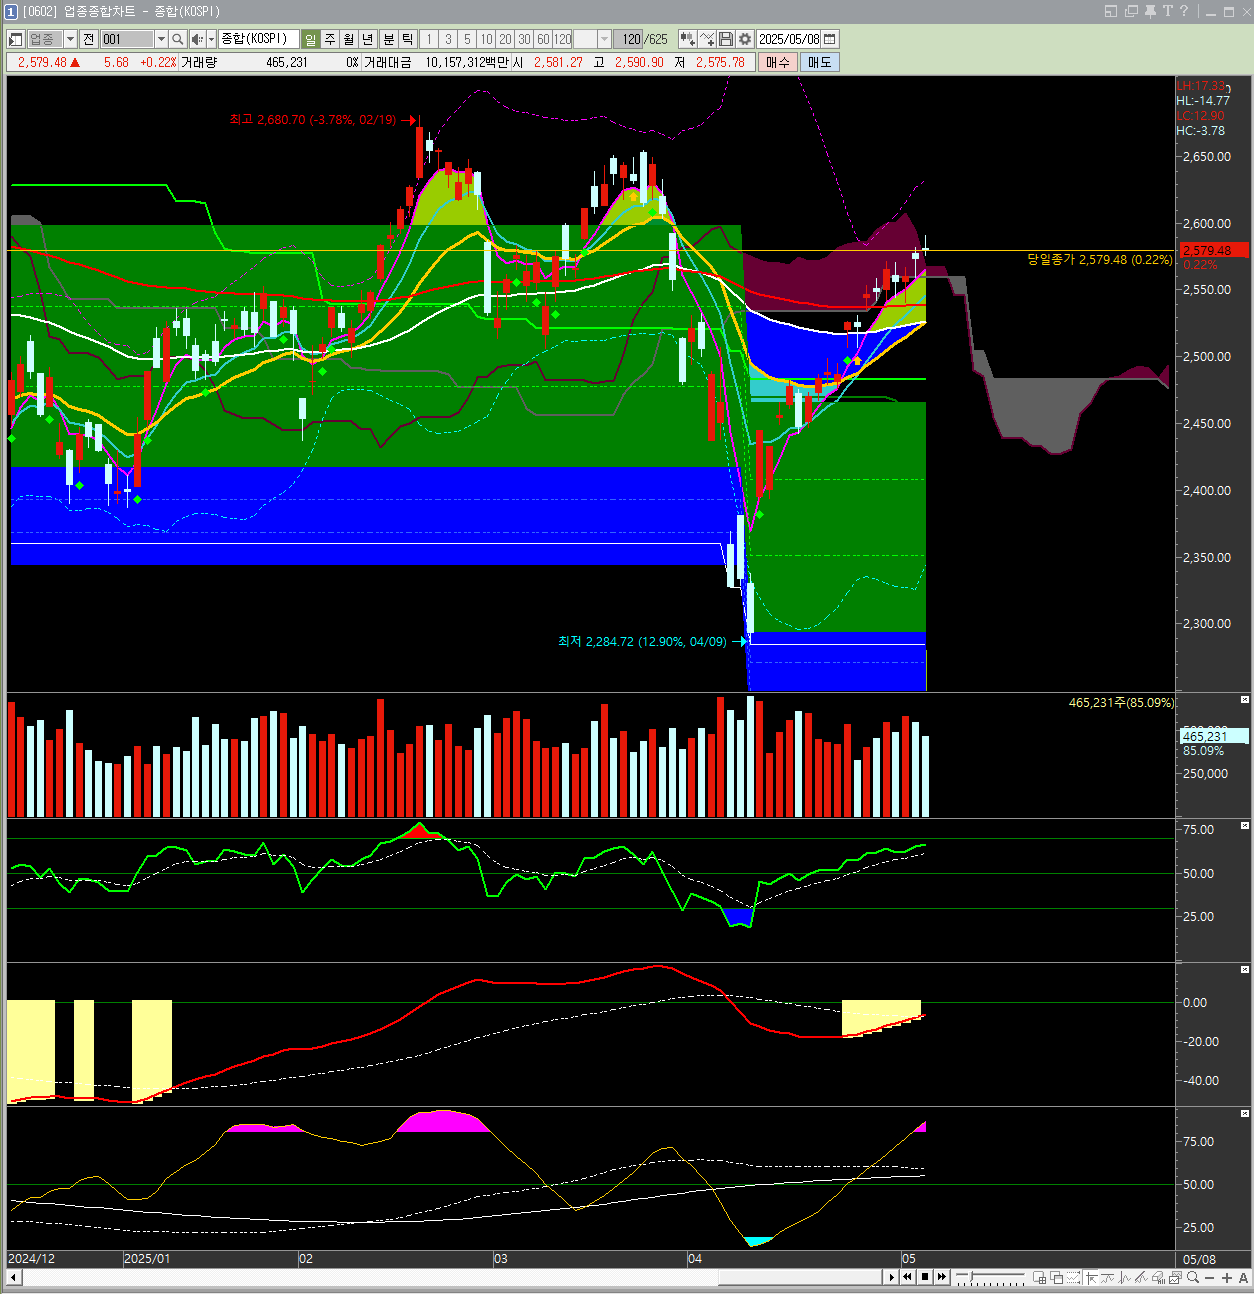Image resolution: width=1254 pixels, height=1294 pixels.
Task: Collapse the volume panel using its corner button
Action: click(1245, 699)
